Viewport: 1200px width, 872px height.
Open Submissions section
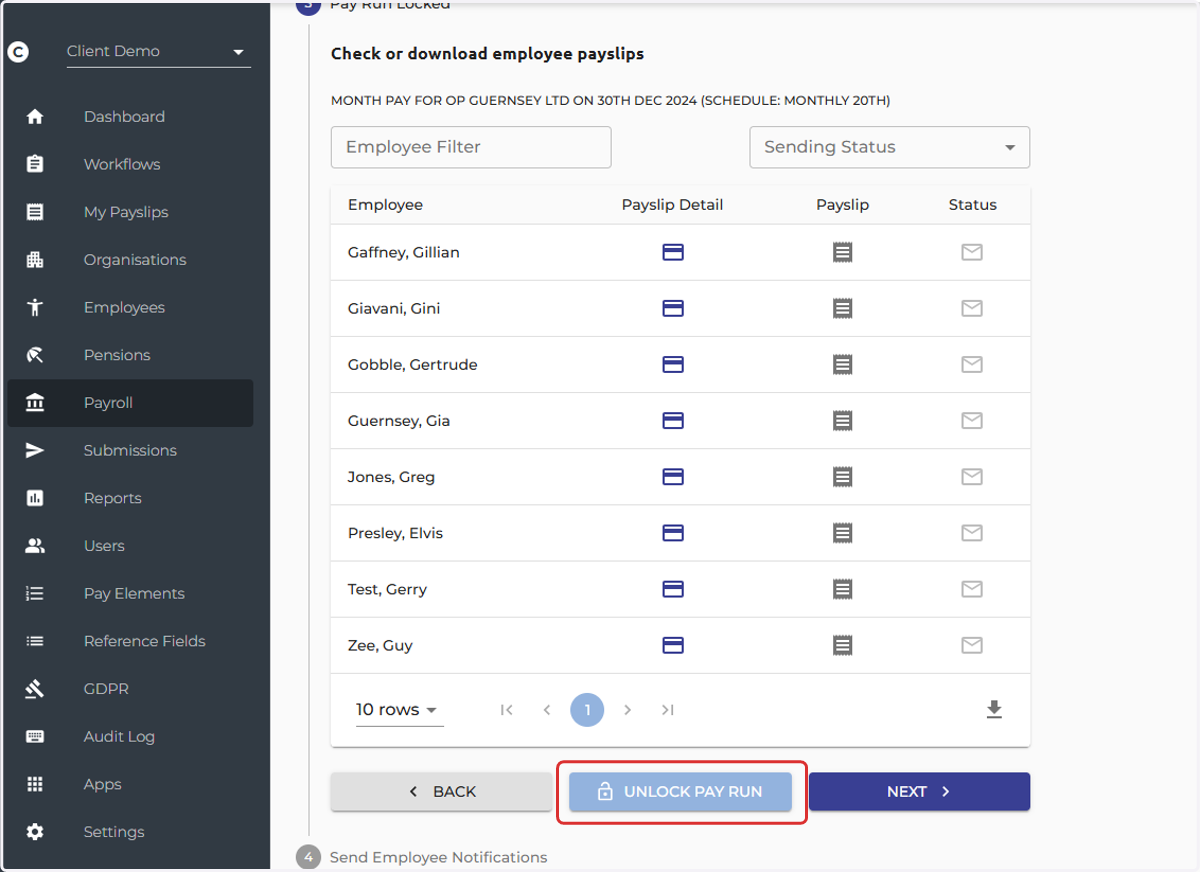pyautogui.click(x=130, y=450)
